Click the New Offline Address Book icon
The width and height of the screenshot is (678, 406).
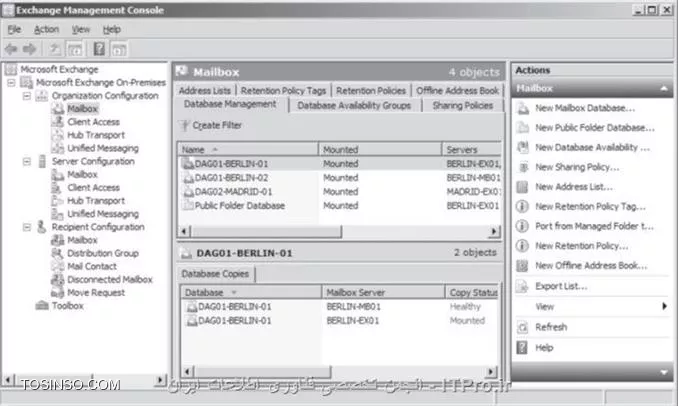point(522,265)
